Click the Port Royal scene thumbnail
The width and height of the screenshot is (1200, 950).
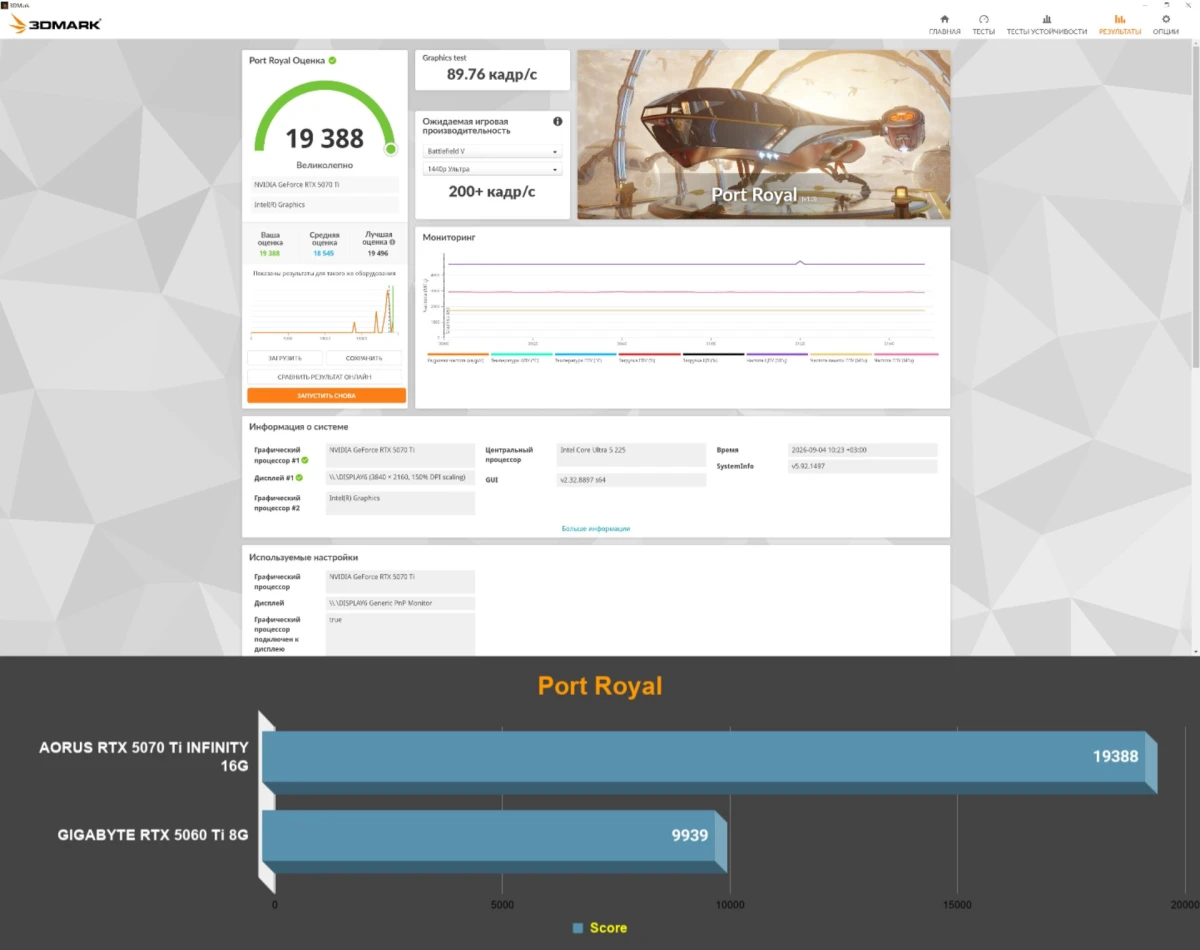coord(763,135)
